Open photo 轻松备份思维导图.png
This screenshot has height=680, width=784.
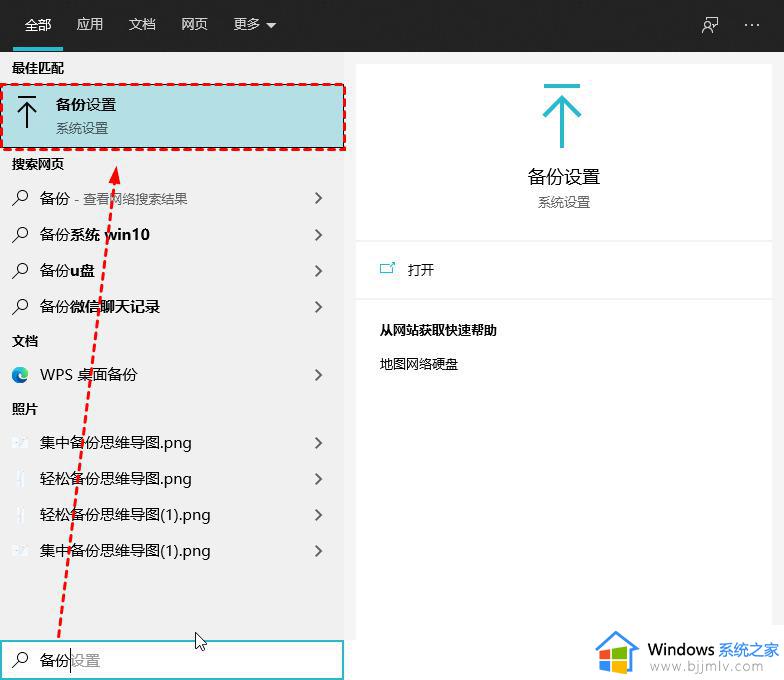pos(116,478)
